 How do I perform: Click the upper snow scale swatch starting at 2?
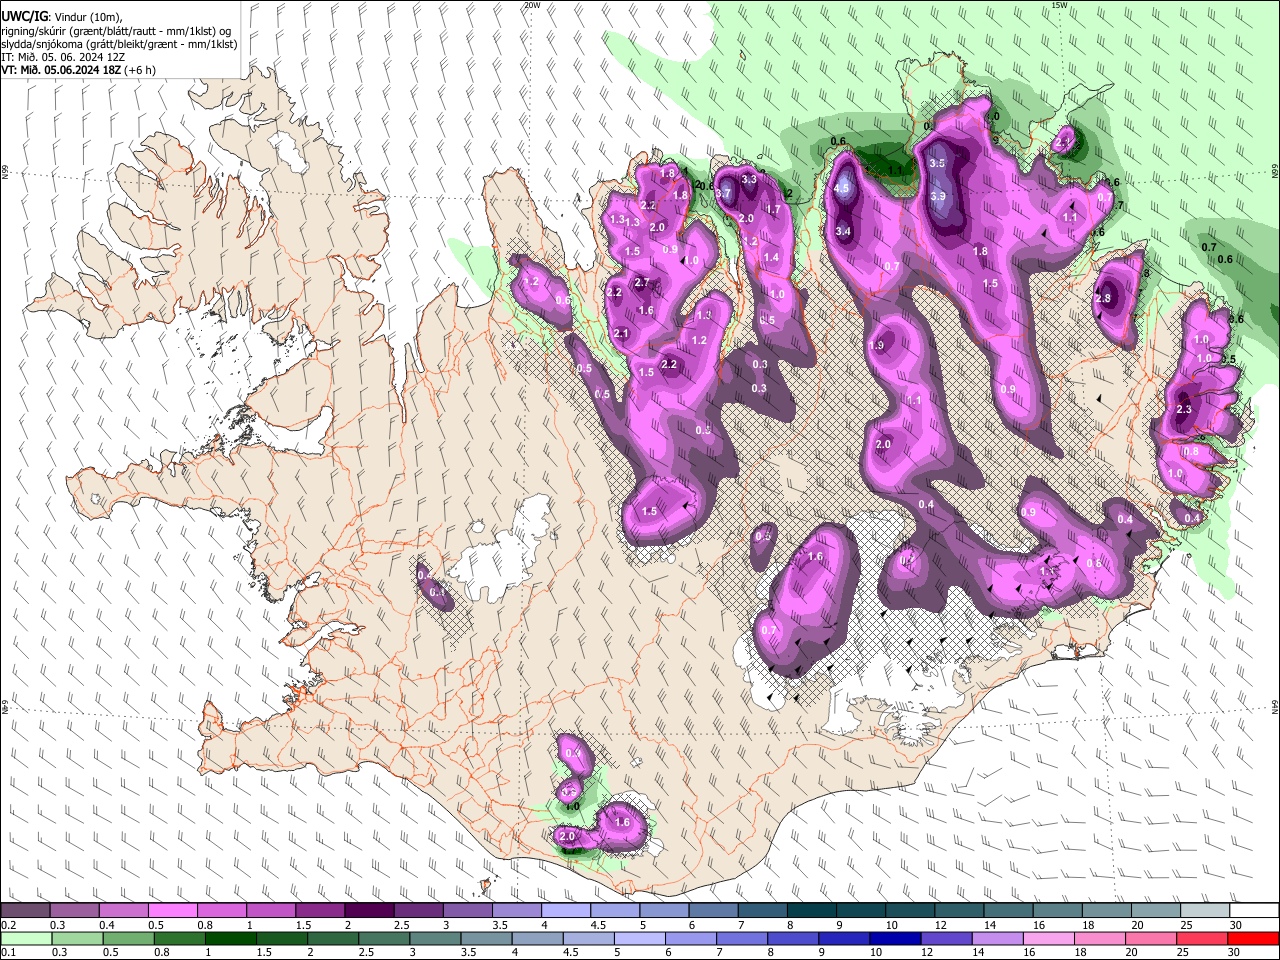coord(370,910)
